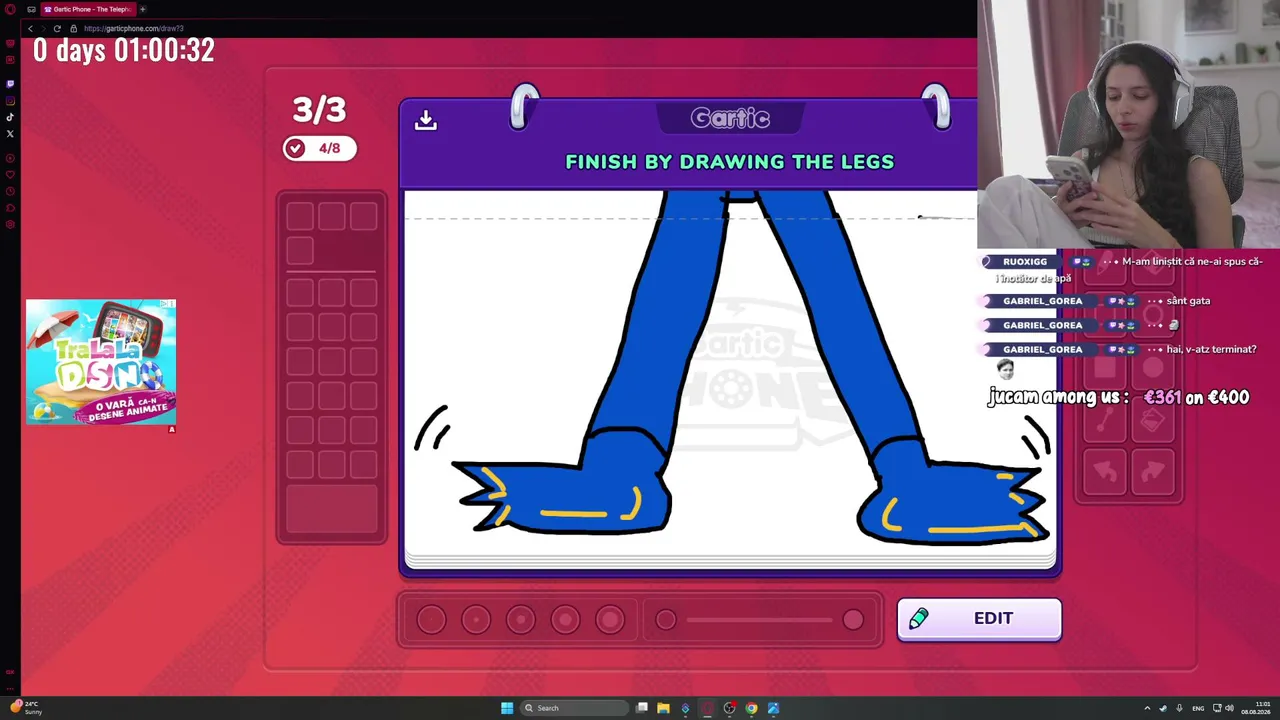Redo the stroke with the forward arrow

(1153, 471)
